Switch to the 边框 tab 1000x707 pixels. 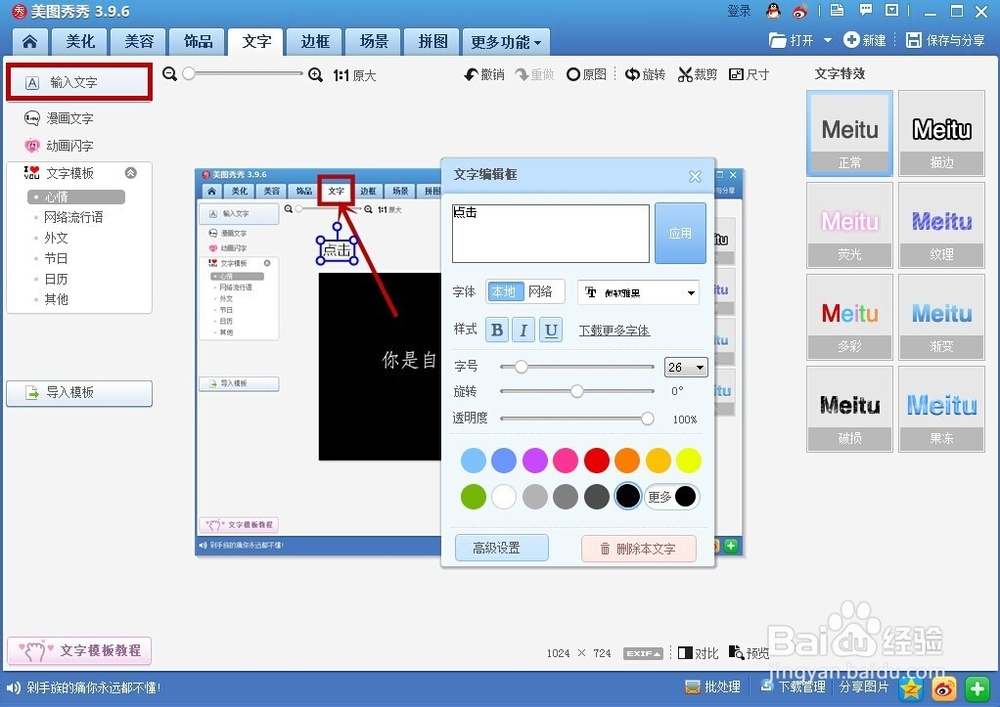click(x=315, y=42)
